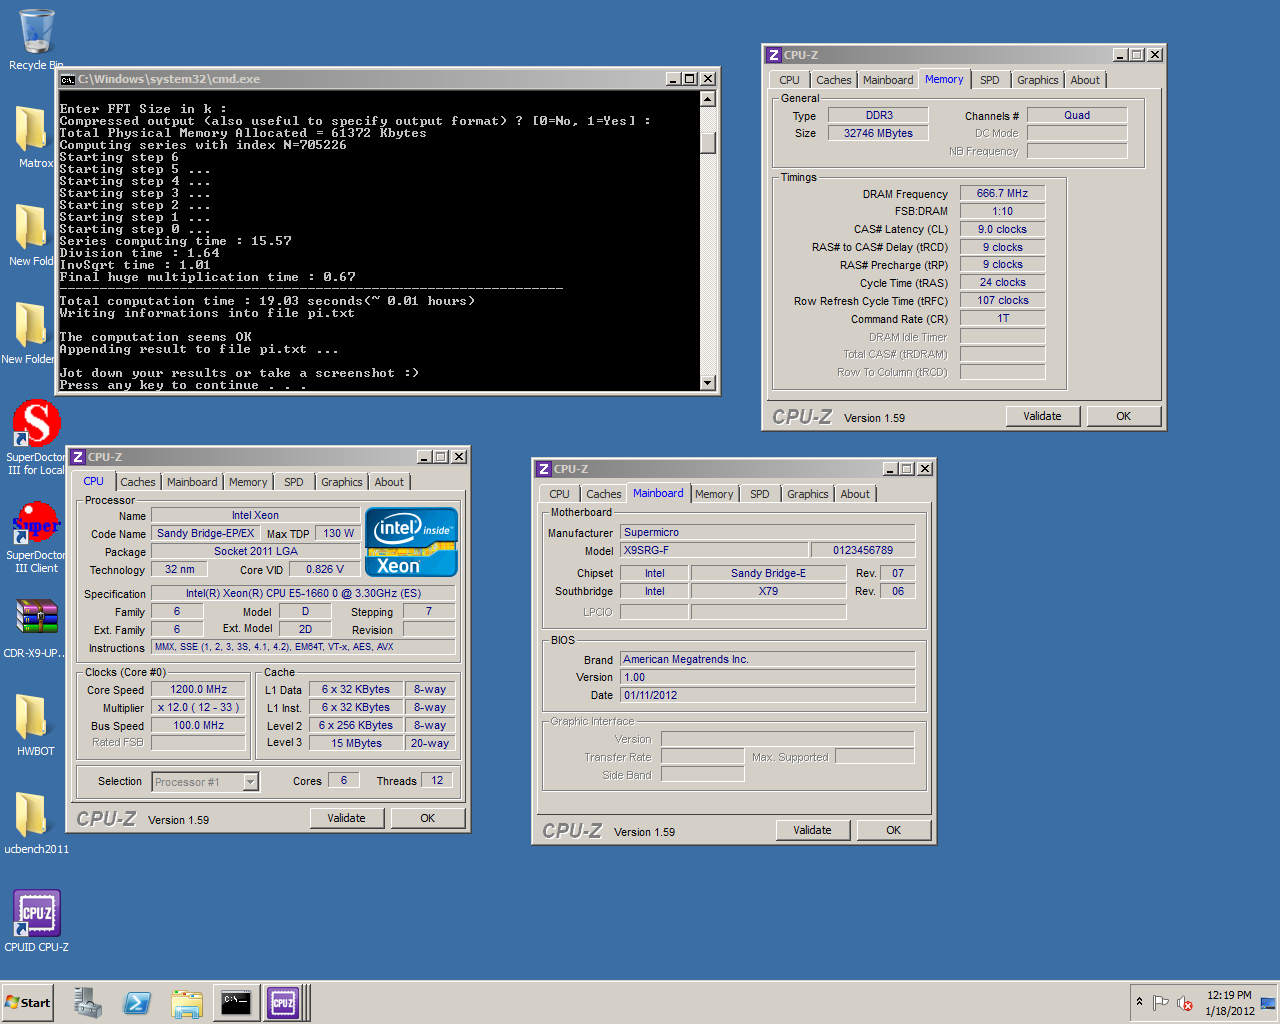Open Caches tab in CPU window
1280x1024 pixels.
tap(138, 482)
